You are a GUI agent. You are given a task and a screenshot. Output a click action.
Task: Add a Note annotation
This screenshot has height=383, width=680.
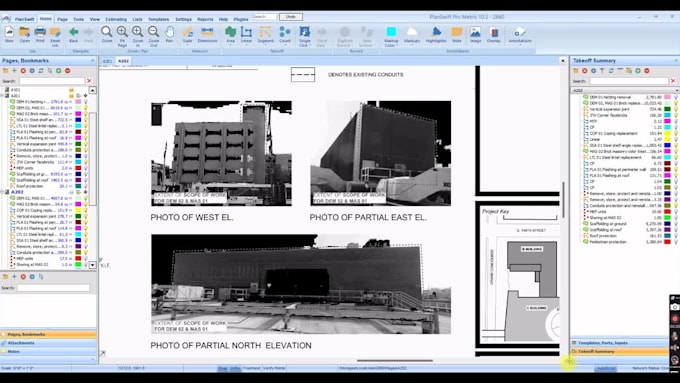point(457,34)
